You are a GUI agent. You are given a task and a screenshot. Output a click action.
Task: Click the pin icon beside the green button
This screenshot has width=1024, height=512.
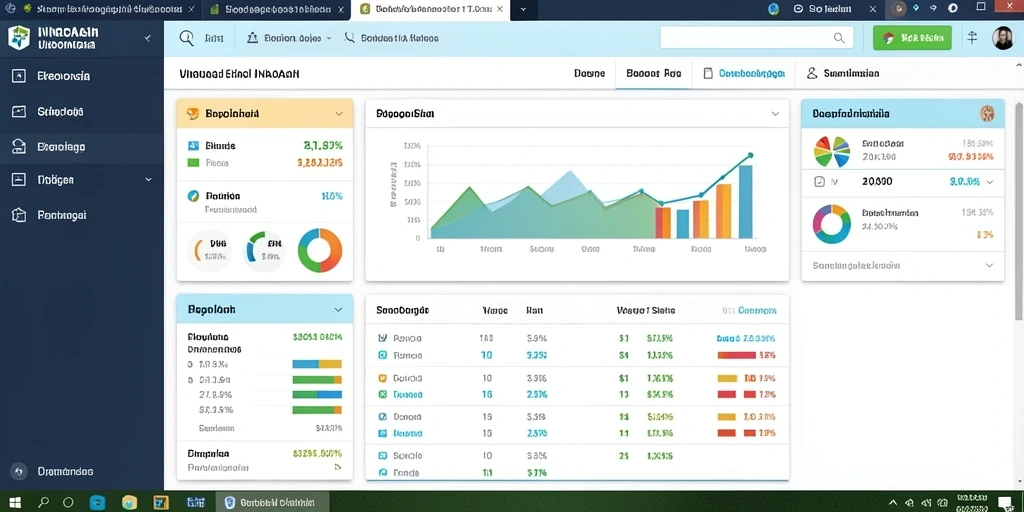[x=972, y=38]
